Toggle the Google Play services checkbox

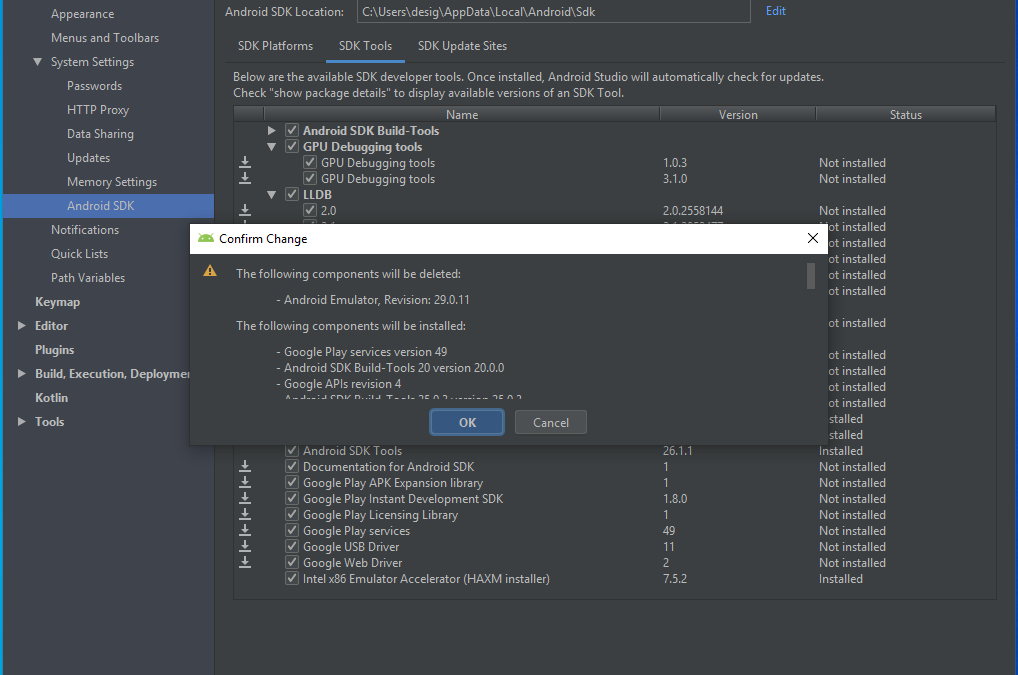pyautogui.click(x=292, y=530)
